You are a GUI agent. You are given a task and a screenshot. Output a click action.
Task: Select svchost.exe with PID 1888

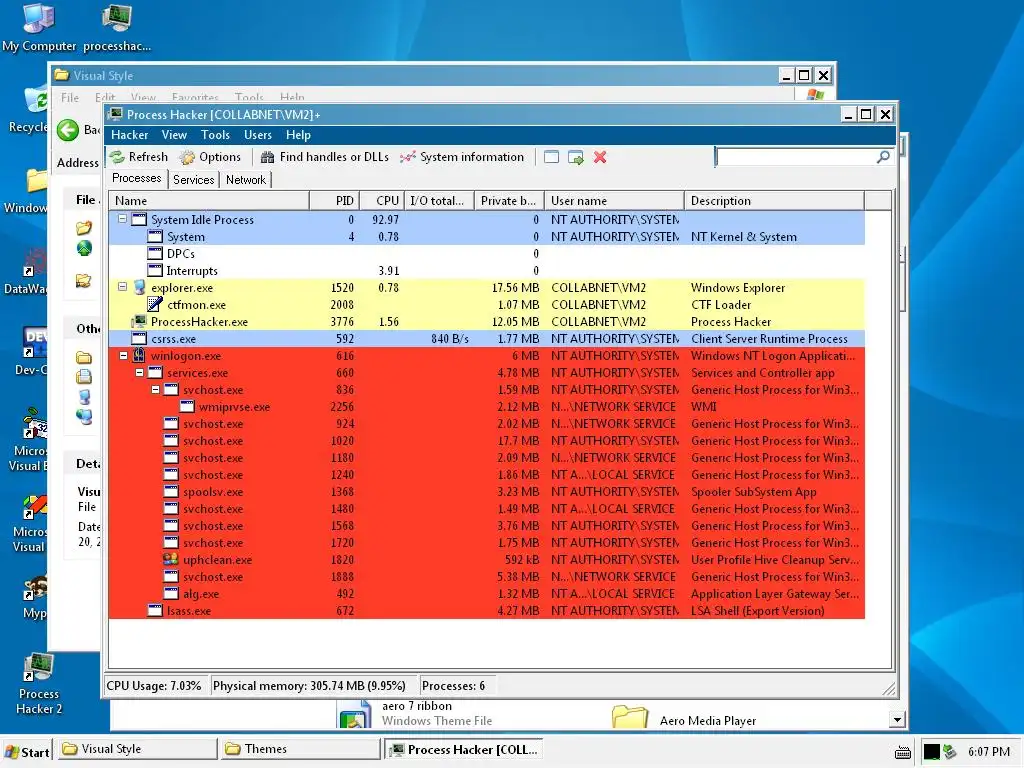coord(487,576)
